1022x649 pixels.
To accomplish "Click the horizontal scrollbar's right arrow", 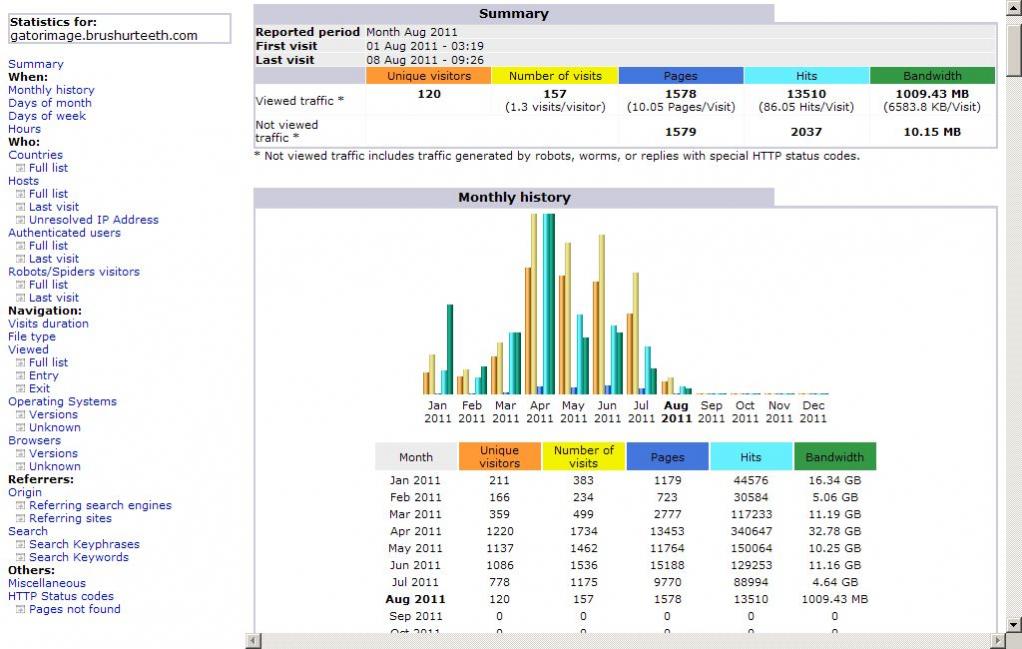I will (997, 640).
